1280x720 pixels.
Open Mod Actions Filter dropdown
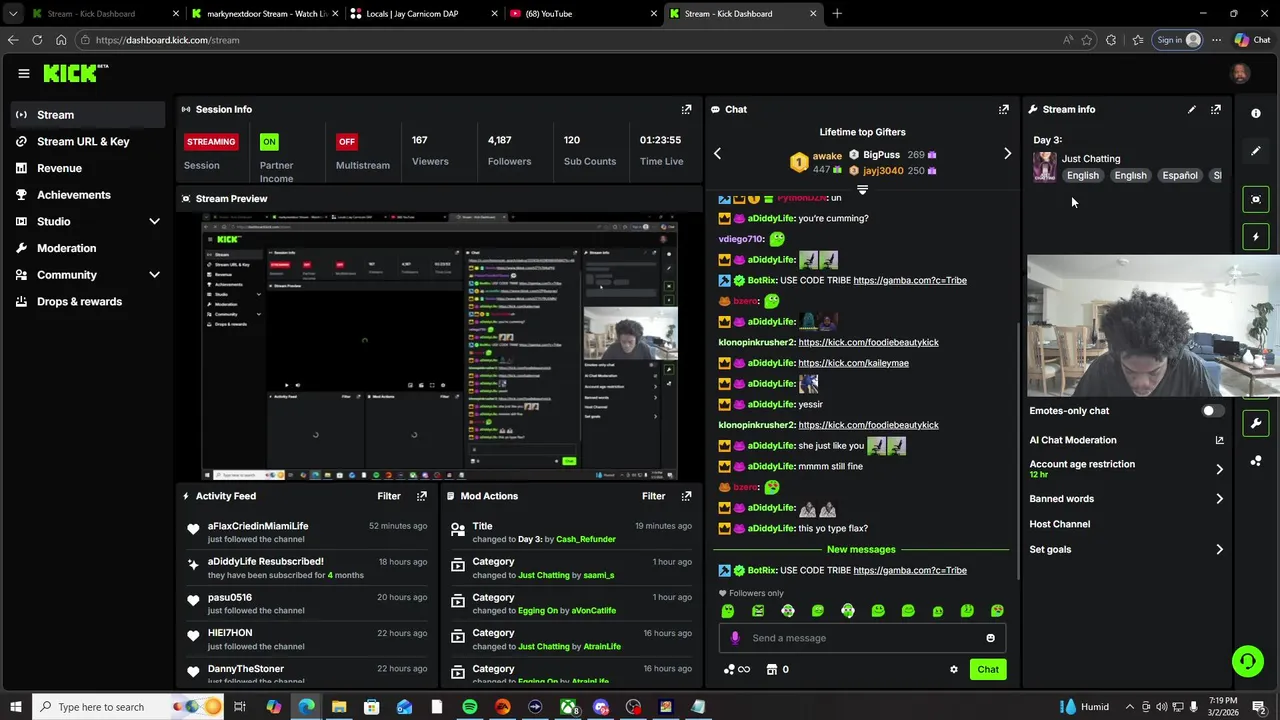click(653, 496)
